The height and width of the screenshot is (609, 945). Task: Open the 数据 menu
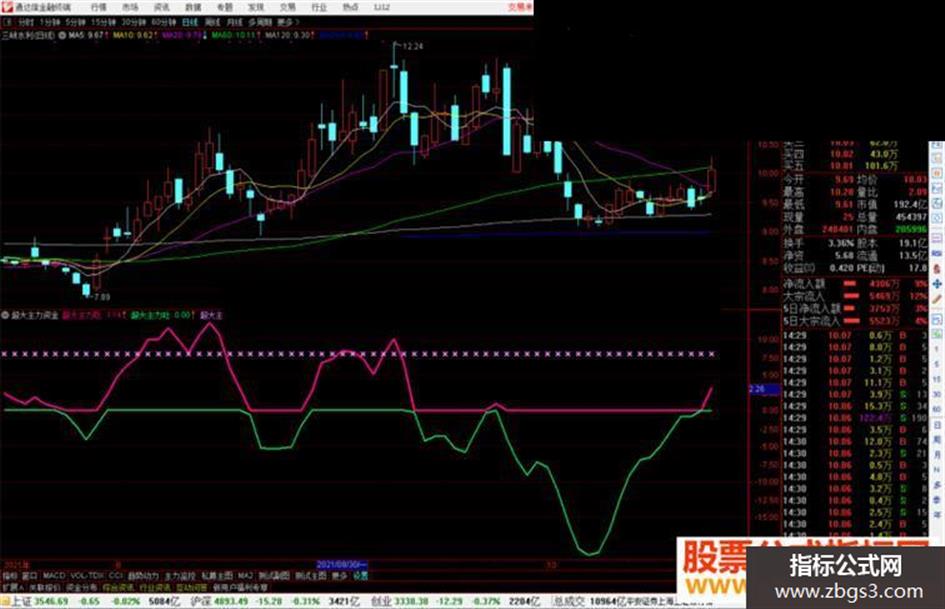point(193,7)
